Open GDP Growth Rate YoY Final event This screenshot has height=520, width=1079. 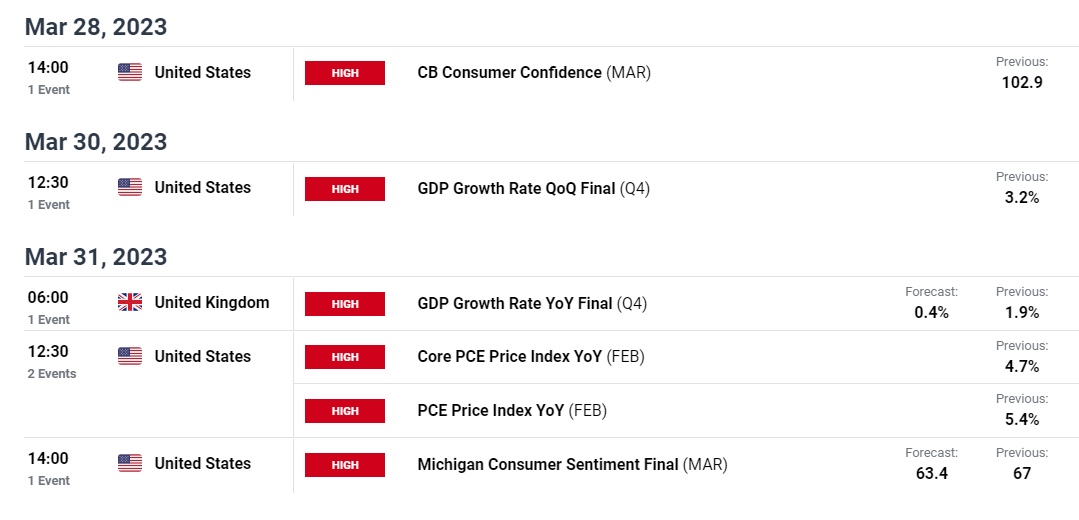(532, 303)
